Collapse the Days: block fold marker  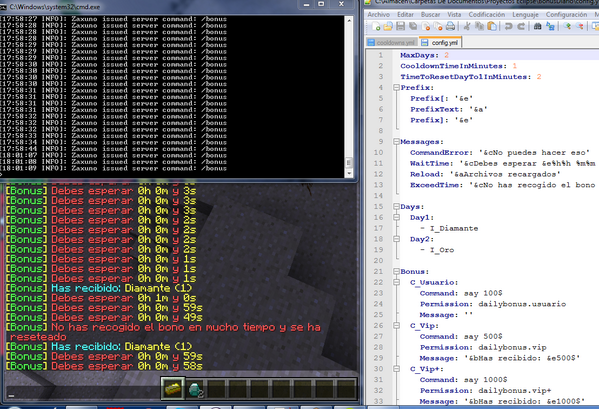[x=396, y=207]
